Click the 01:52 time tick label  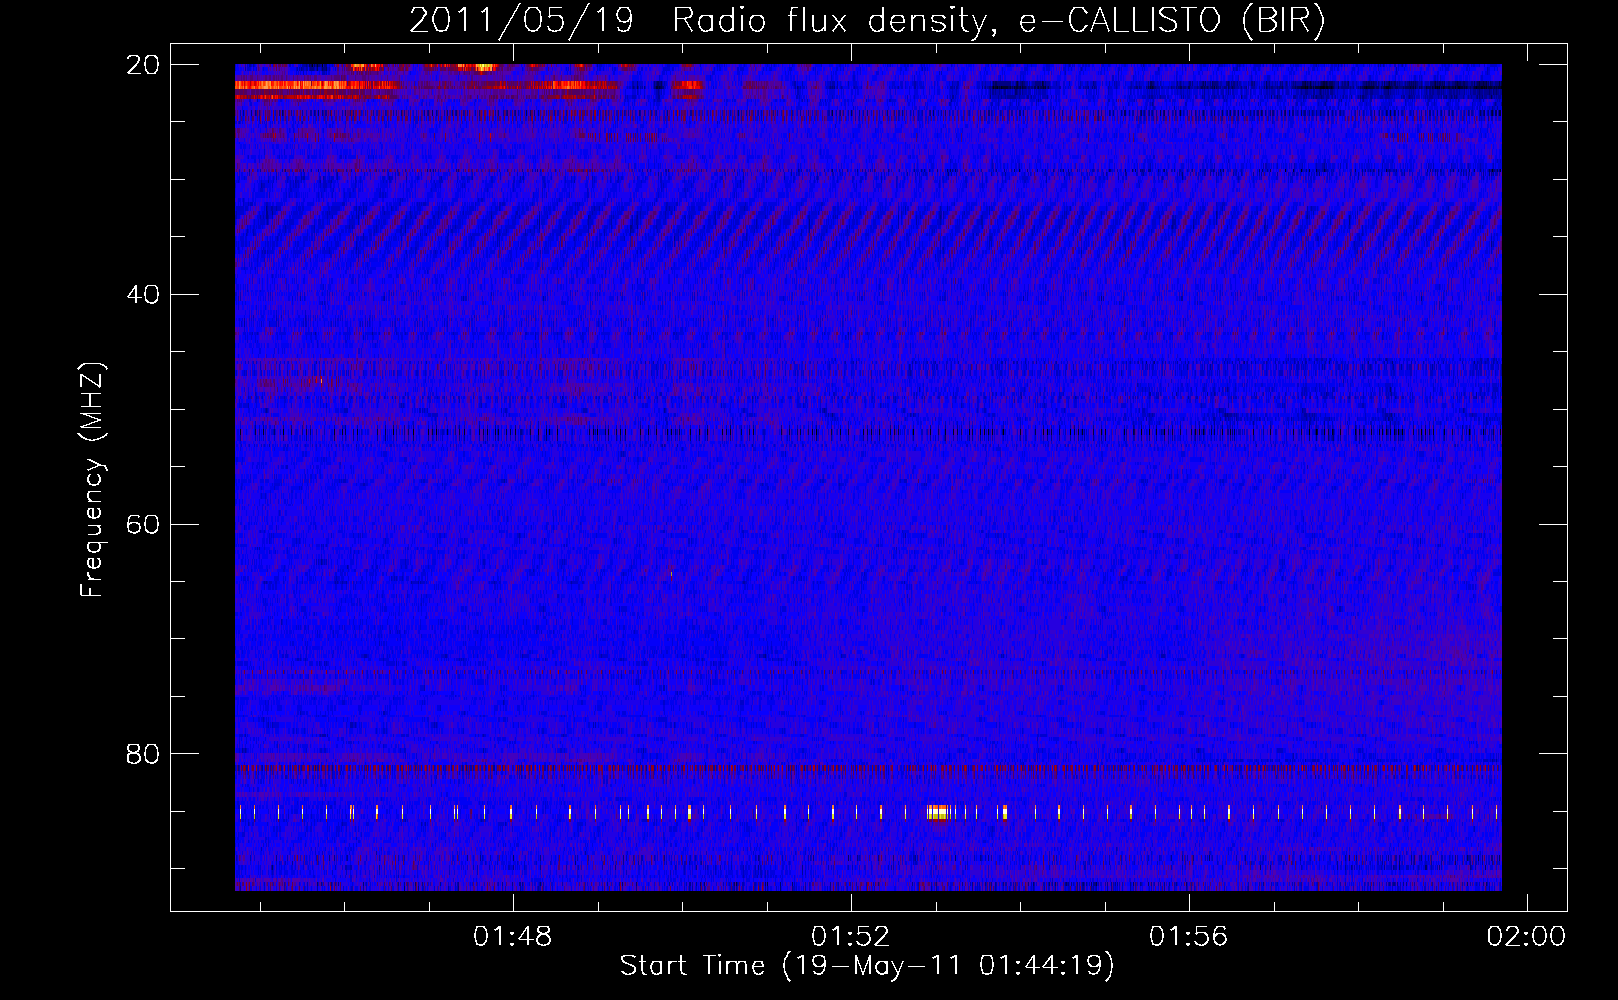click(851, 937)
